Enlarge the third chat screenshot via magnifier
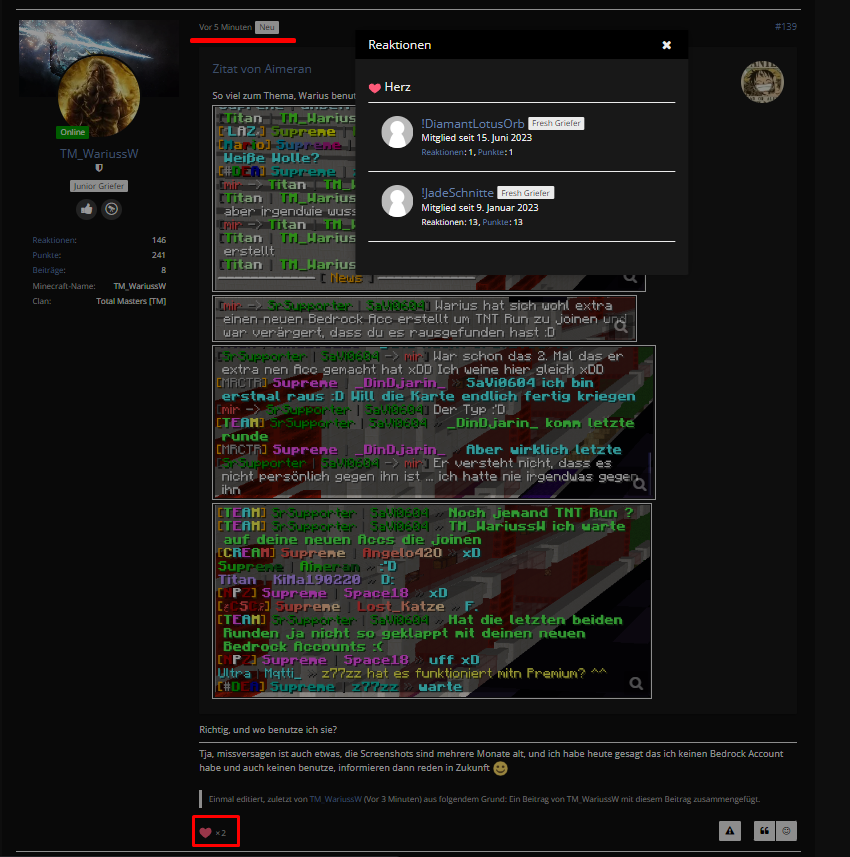This screenshot has height=857, width=850. 640,484
